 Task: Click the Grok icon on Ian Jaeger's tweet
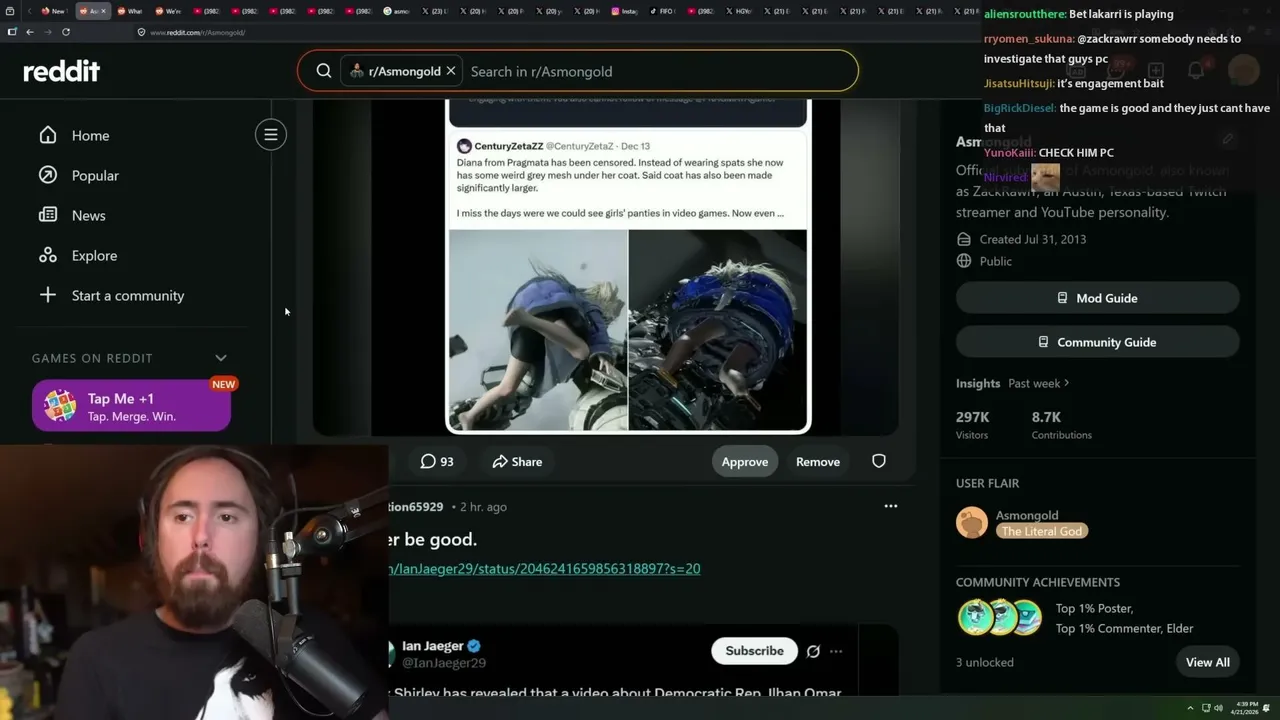[813, 651]
